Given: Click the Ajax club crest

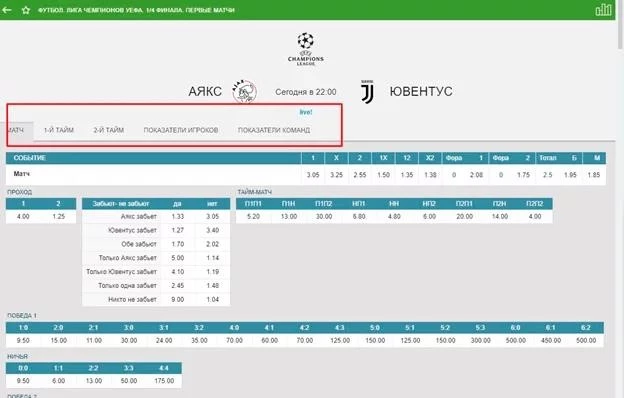Looking at the screenshot, I should coord(244,92).
